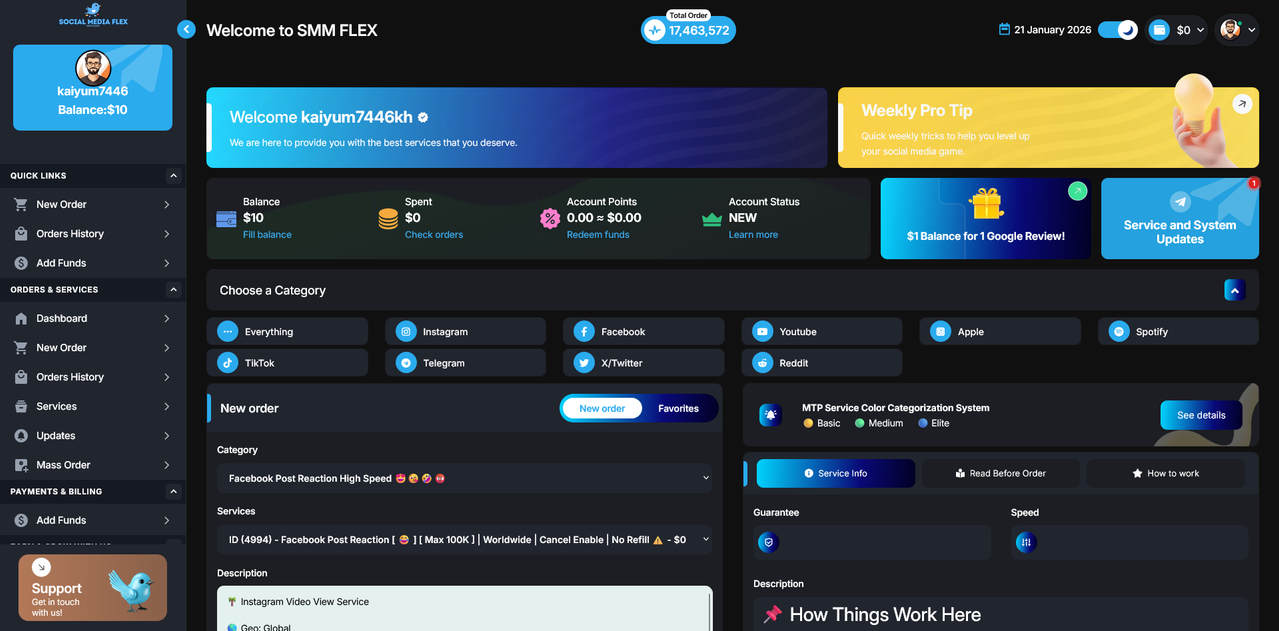This screenshot has height=631, width=1279.
Task: Open the user avatar menu in header
Action: click(x=1236, y=30)
